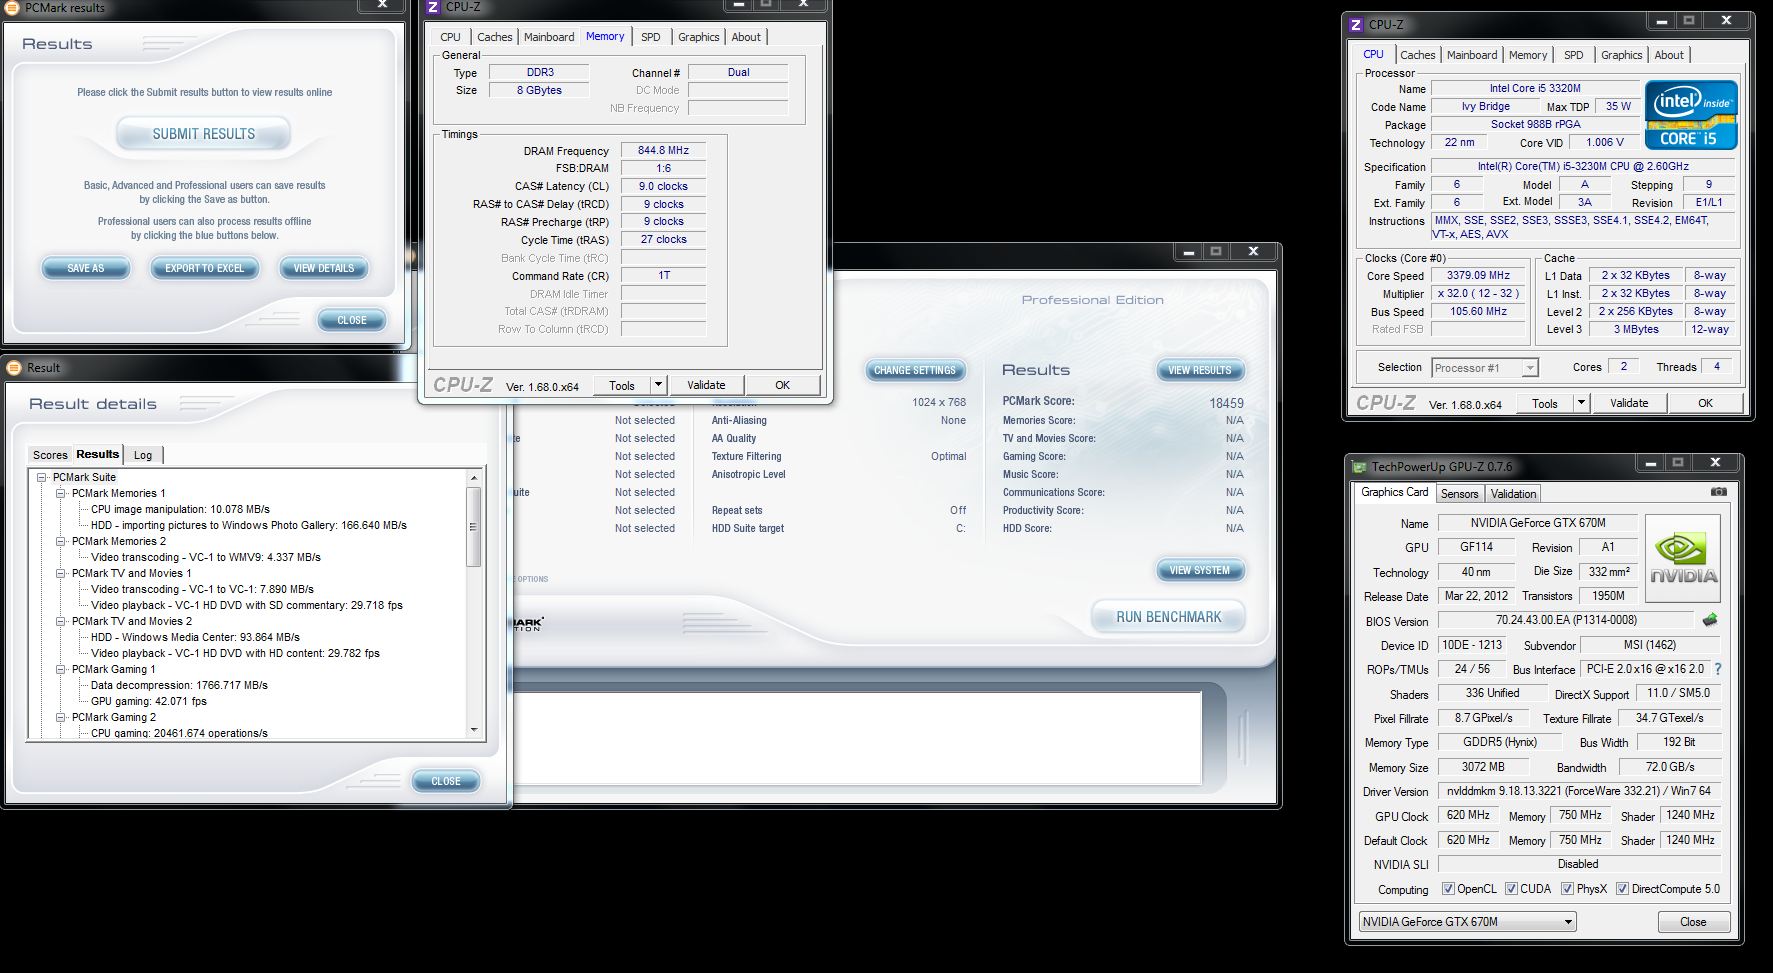Image resolution: width=1773 pixels, height=973 pixels.
Task: Collapse the PCMark Memories 2 node
Action: (x=61, y=542)
